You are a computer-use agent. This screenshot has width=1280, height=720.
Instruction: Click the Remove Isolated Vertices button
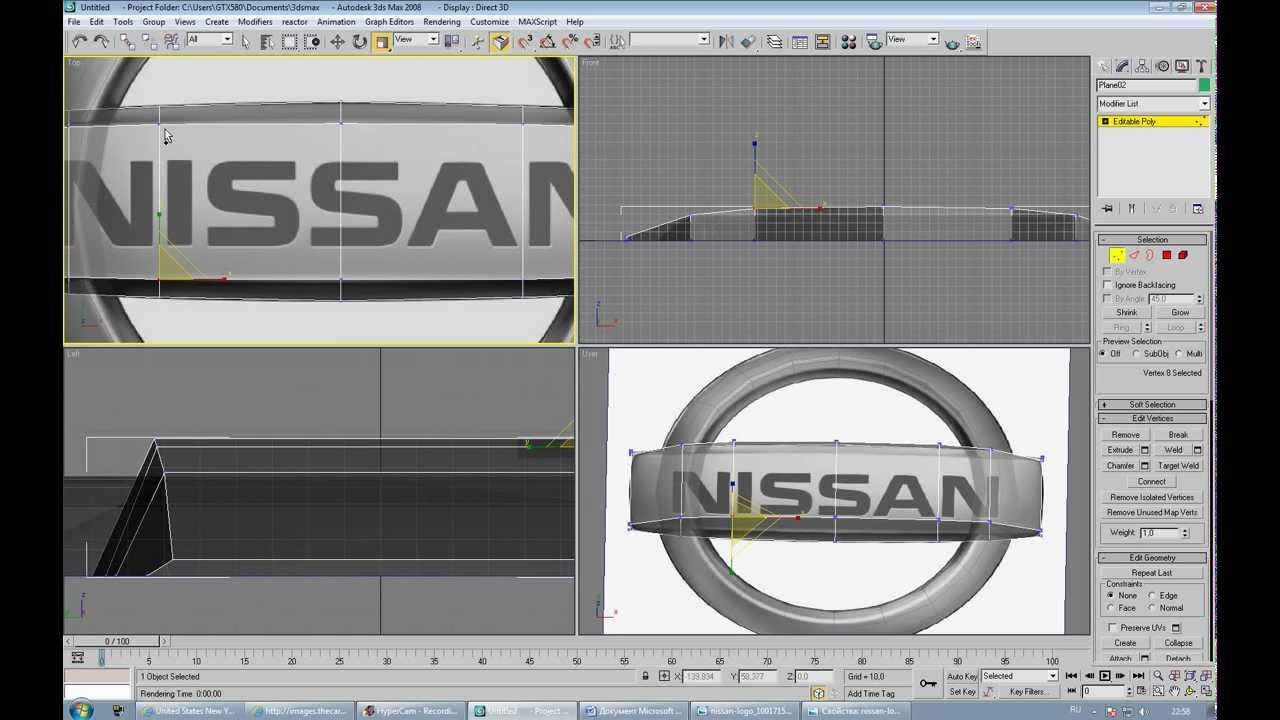click(1152, 498)
